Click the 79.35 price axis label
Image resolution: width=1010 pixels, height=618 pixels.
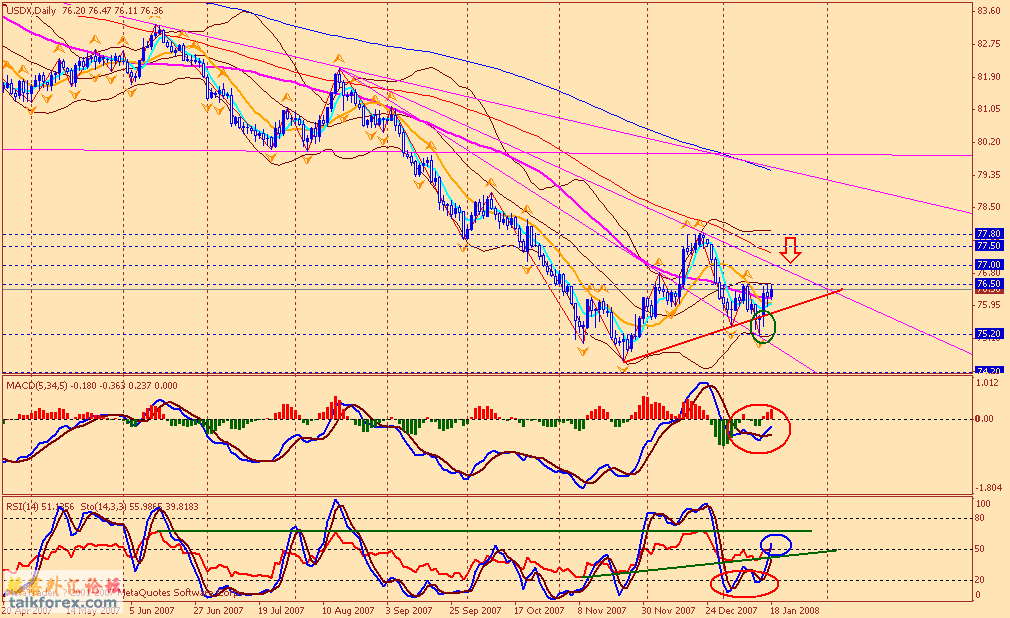(x=989, y=175)
